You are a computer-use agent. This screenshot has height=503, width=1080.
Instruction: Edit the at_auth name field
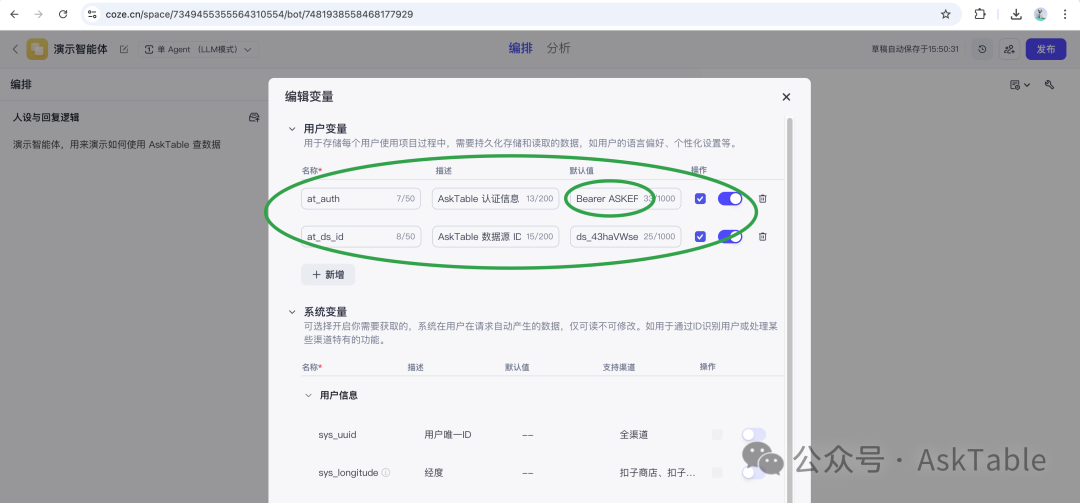pyautogui.click(x=361, y=198)
